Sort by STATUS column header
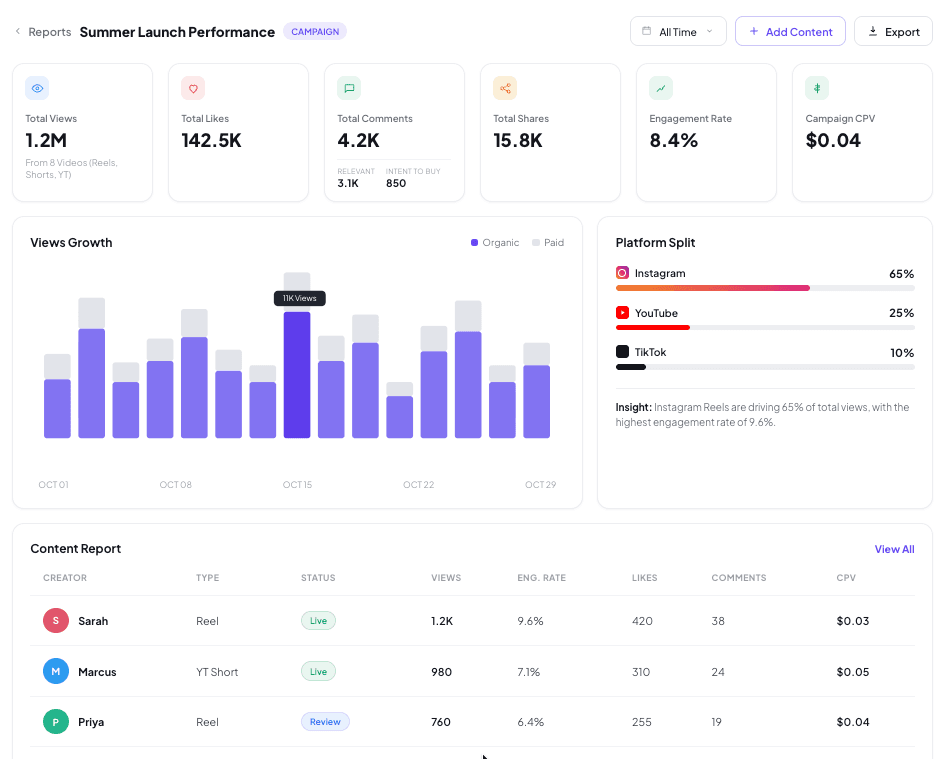The image size is (943, 759). click(x=318, y=578)
